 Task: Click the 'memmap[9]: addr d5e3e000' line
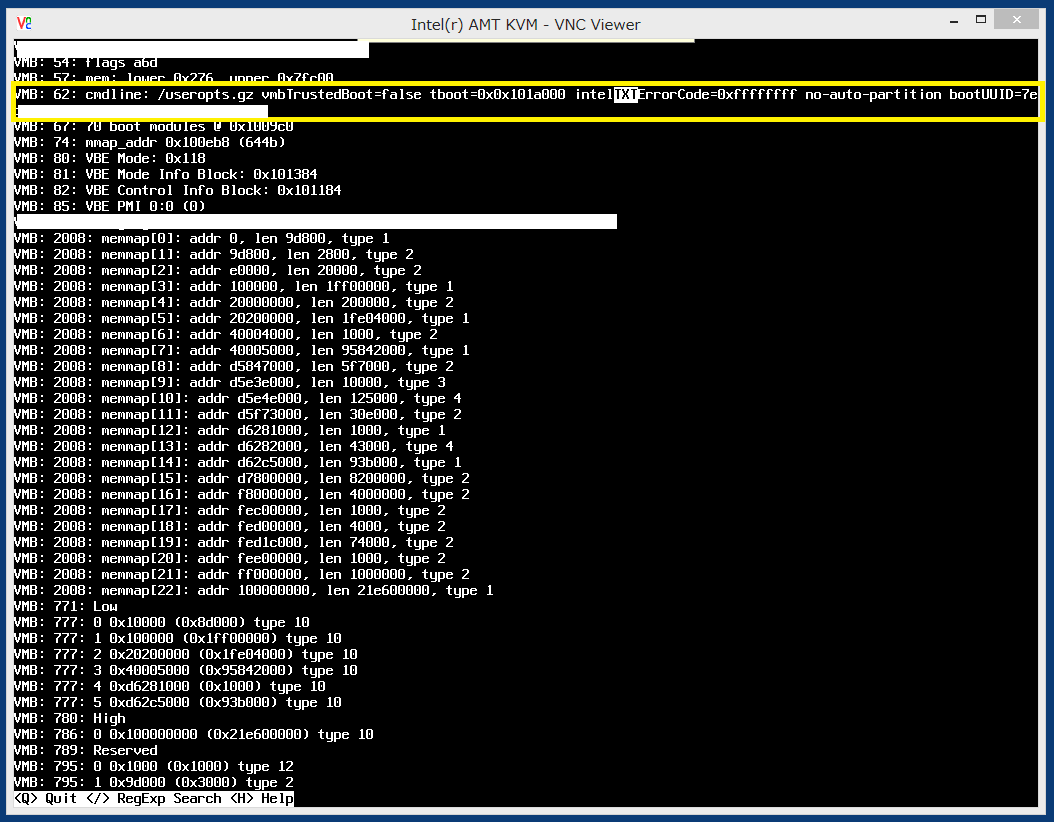(x=230, y=383)
